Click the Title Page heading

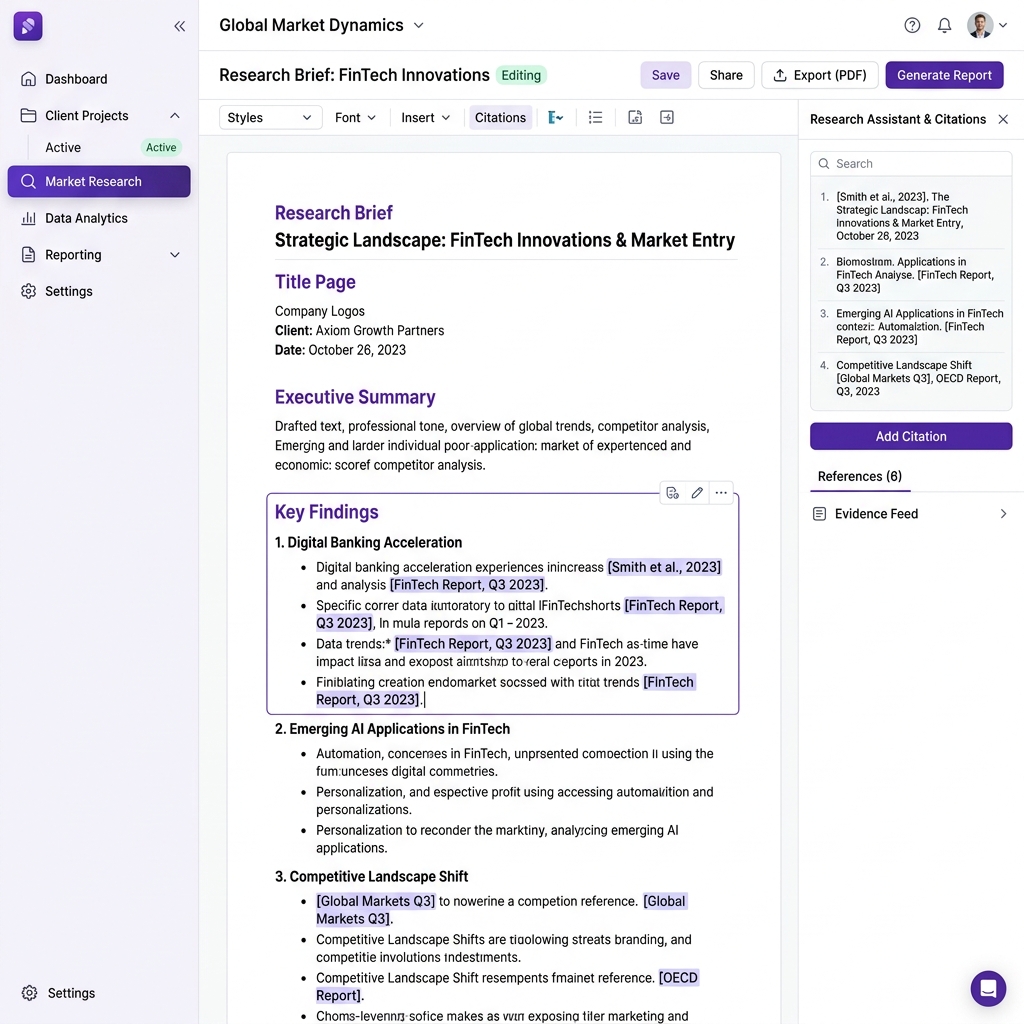point(315,282)
